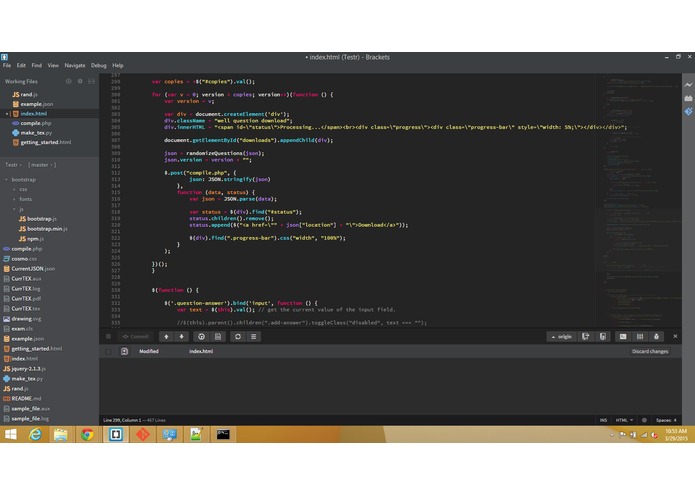The width and height of the screenshot is (695, 494).
Task: Show file history via document icon
Action: click(x=218, y=337)
